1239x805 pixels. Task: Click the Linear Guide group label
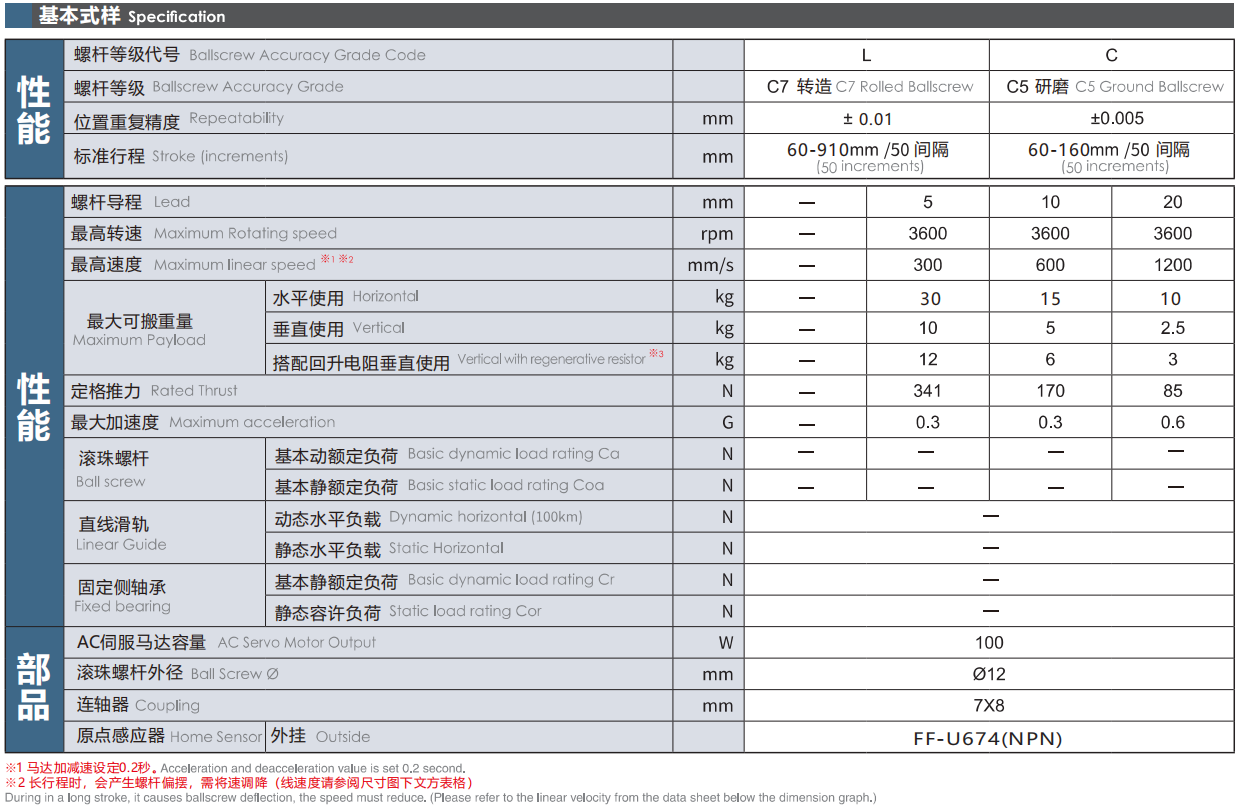click(x=121, y=534)
